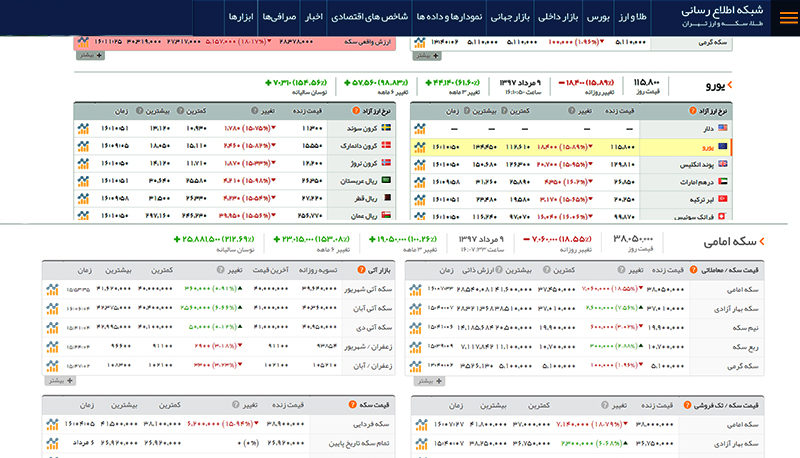
Task: Expand بیشتر under the بازار آتی table
Action: (60, 380)
